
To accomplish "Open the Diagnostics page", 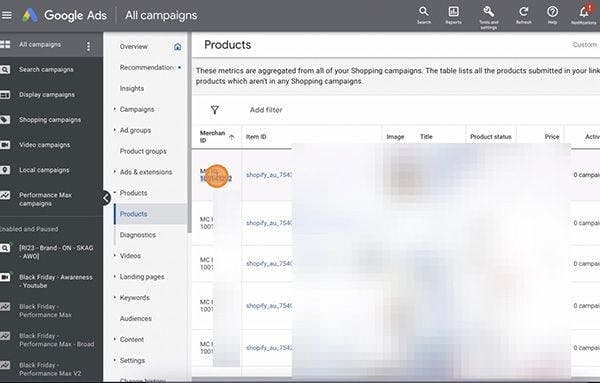I will tap(138, 235).
